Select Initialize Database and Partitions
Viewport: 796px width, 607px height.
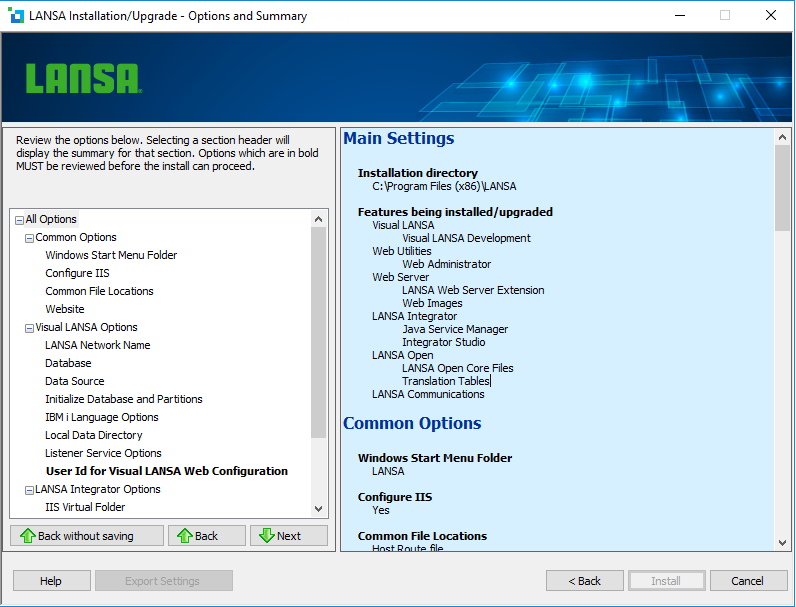coord(123,399)
